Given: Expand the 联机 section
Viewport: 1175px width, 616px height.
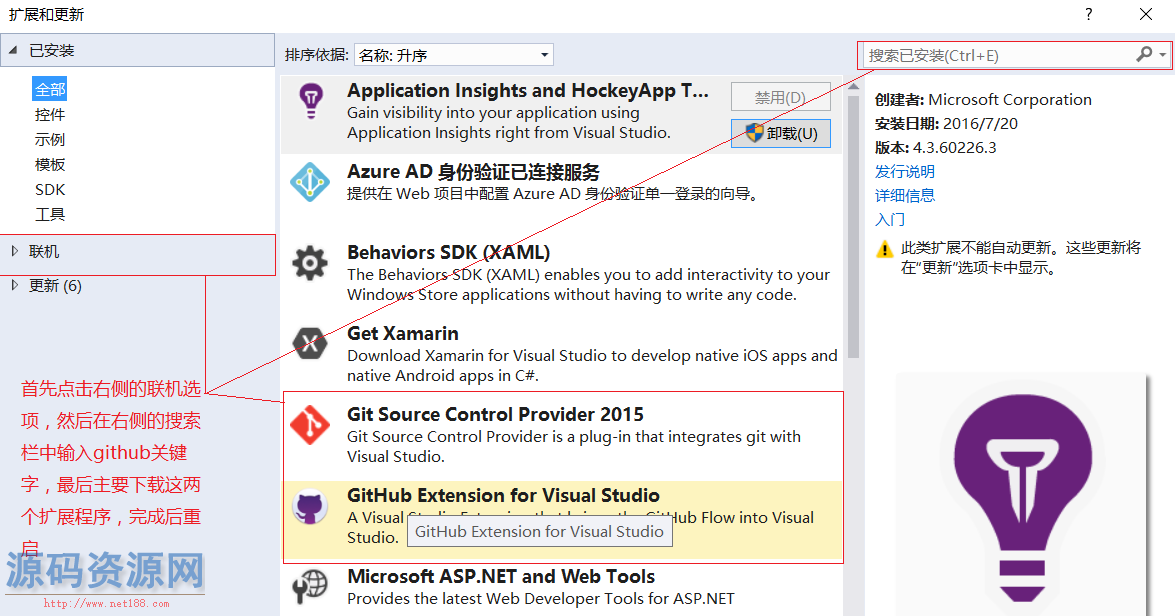Looking at the screenshot, I should tap(14, 252).
